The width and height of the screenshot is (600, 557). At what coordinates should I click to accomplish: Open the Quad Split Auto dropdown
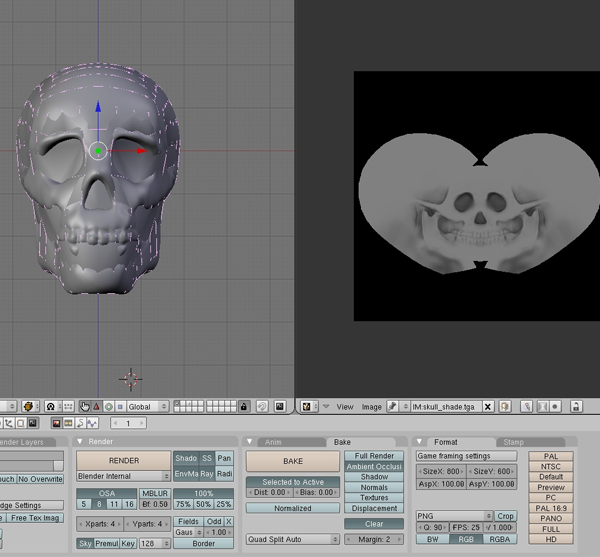tap(293, 539)
